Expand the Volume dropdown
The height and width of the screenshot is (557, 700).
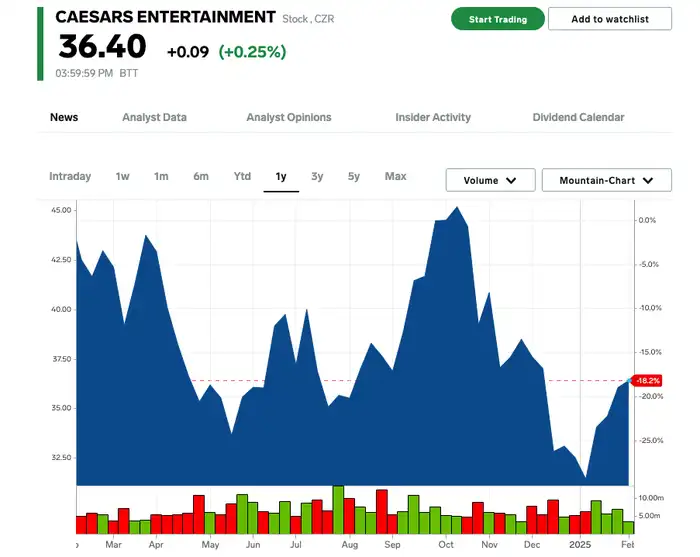(490, 180)
